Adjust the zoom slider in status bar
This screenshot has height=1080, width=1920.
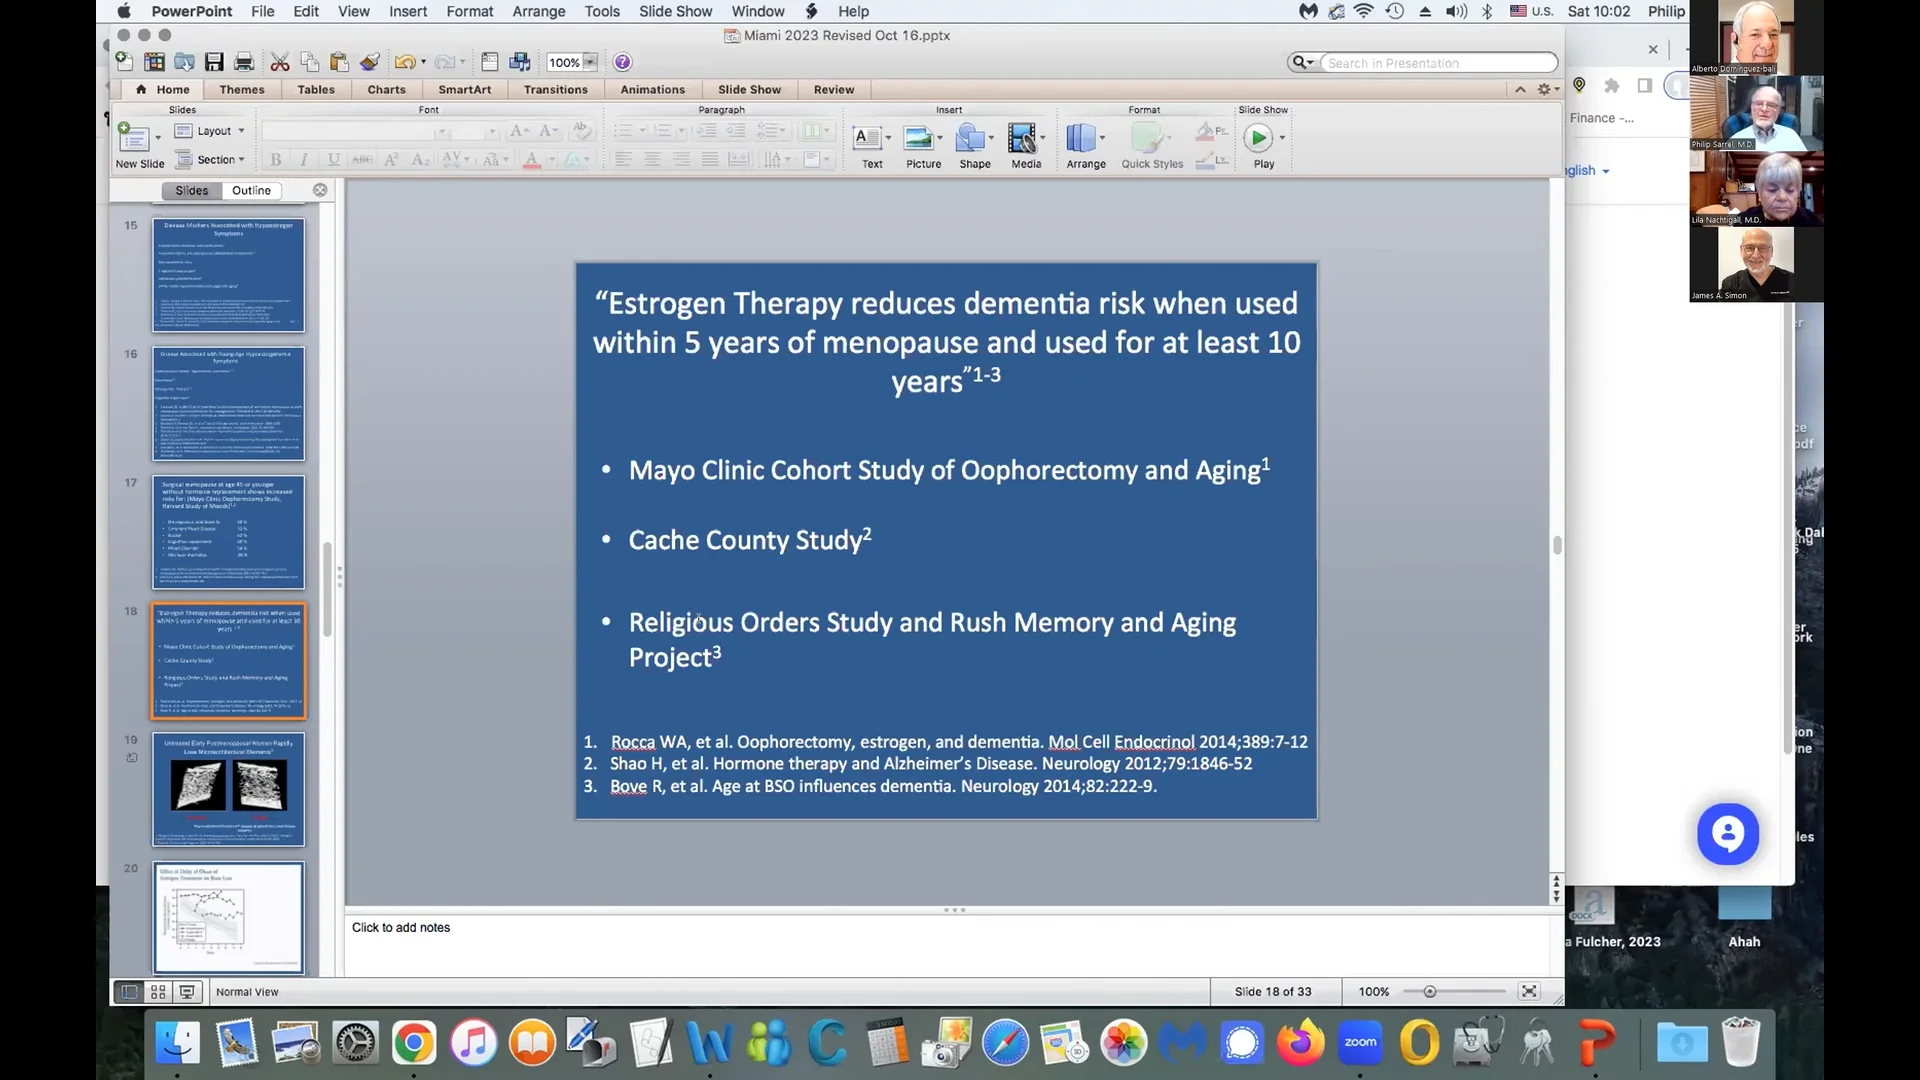pos(1430,991)
